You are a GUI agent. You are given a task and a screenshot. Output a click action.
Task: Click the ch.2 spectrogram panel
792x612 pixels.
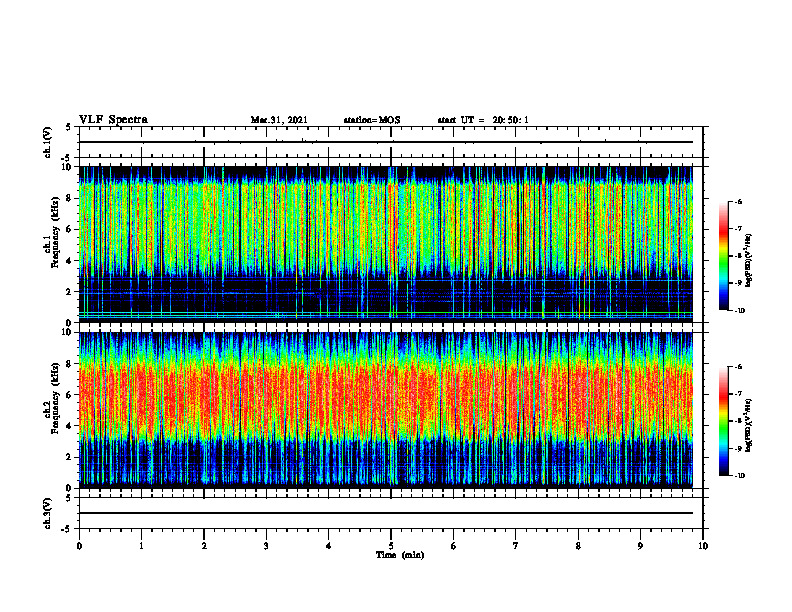click(x=386, y=410)
